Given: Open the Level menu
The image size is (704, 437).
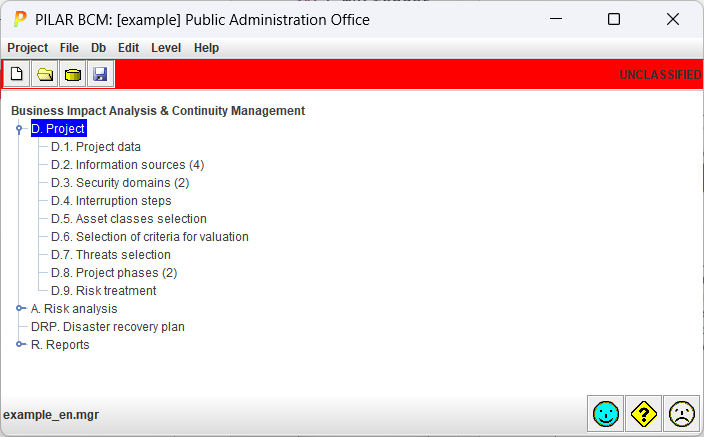Looking at the screenshot, I should pyautogui.click(x=166, y=48).
